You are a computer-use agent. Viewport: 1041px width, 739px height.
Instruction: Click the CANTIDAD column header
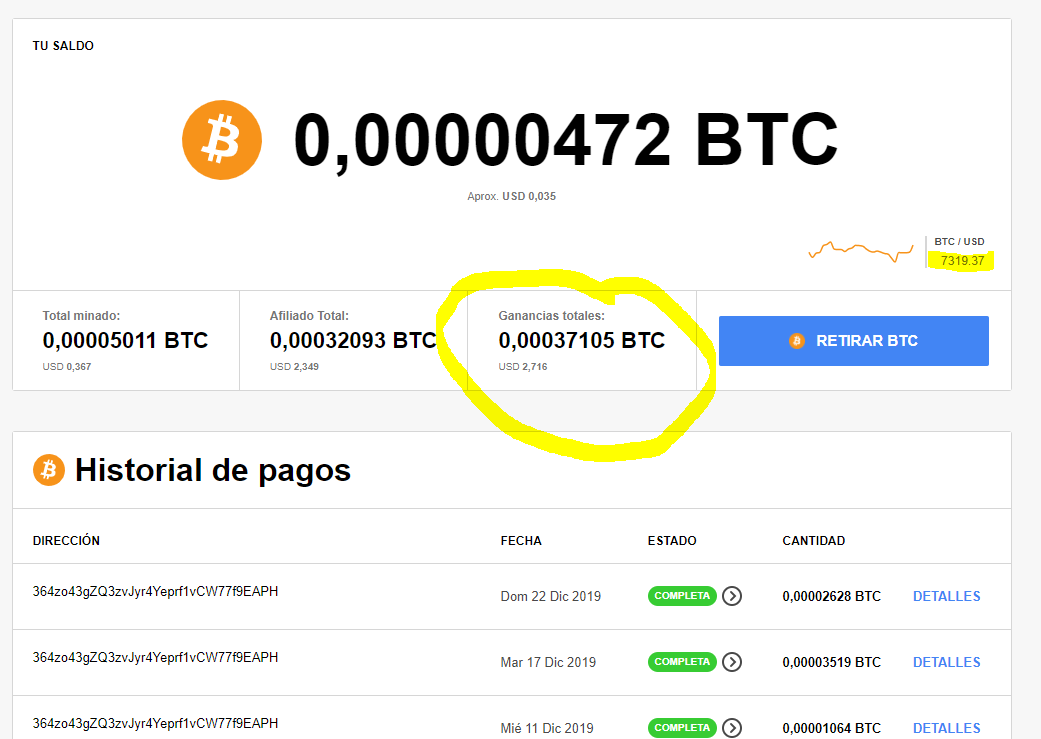click(x=813, y=540)
